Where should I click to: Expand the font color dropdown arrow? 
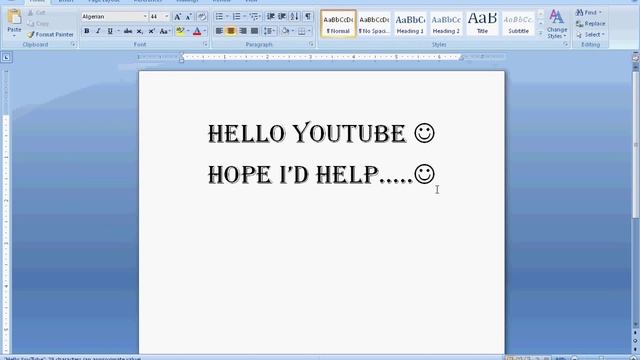tap(205, 31)
